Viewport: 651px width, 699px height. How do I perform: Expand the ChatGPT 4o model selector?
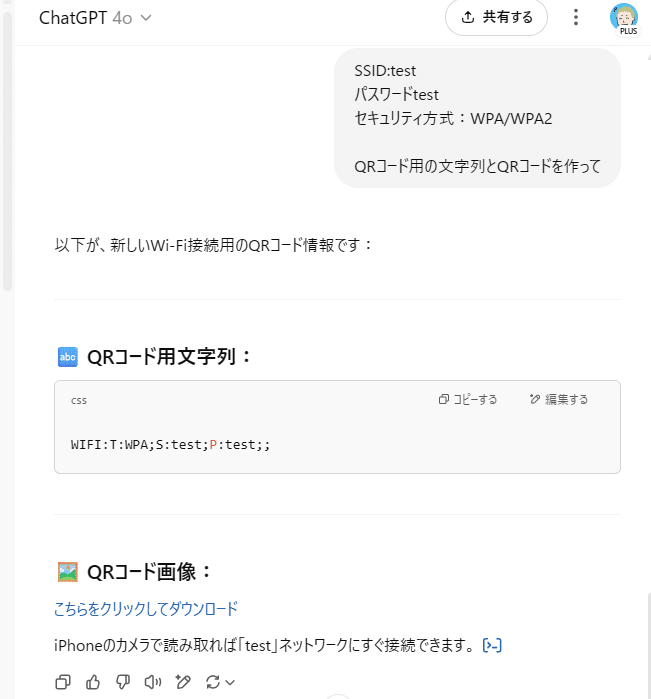pyautogui.click(x=95, y=18)
